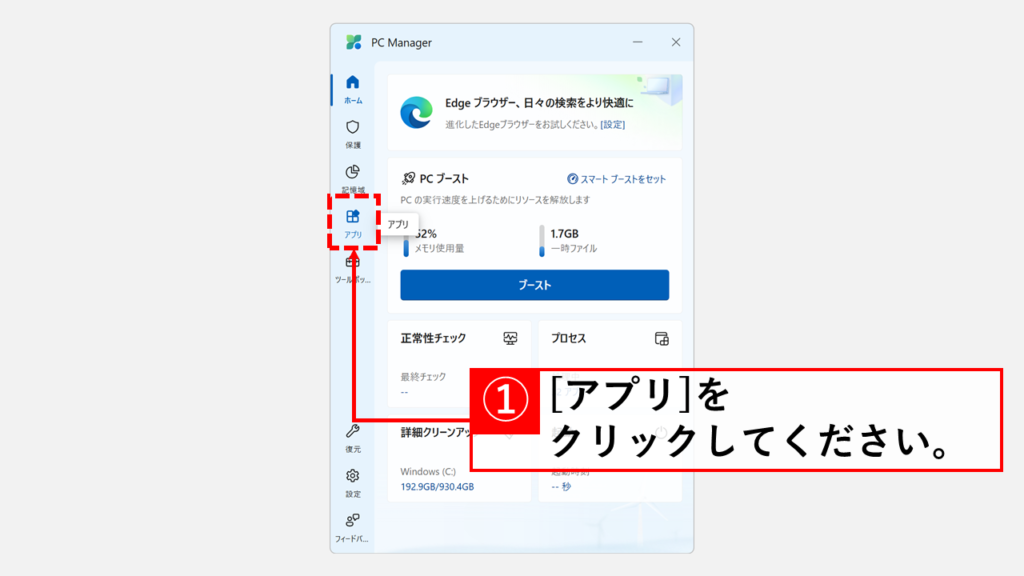Click the PC ブースト rocket icon
This screenshot has height=576, width=1024.
click(408, 178)
